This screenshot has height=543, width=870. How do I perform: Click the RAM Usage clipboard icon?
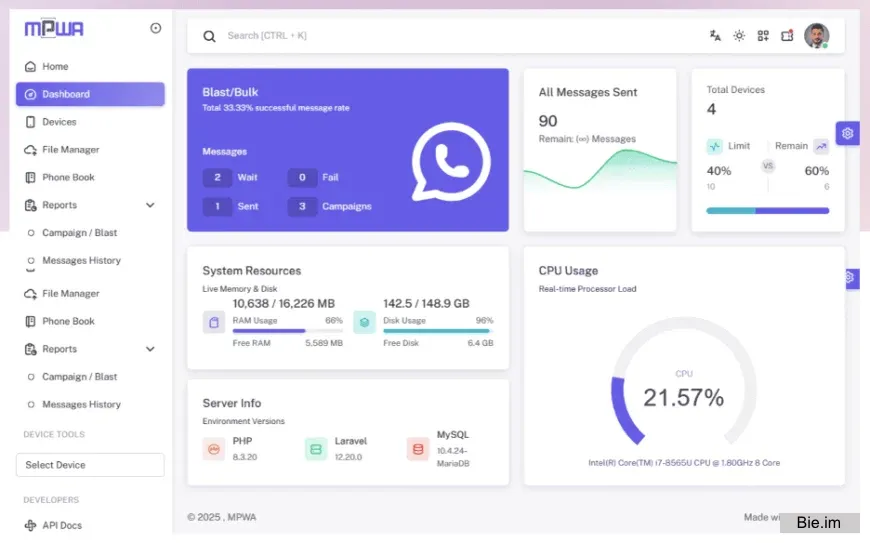[214, 322]
